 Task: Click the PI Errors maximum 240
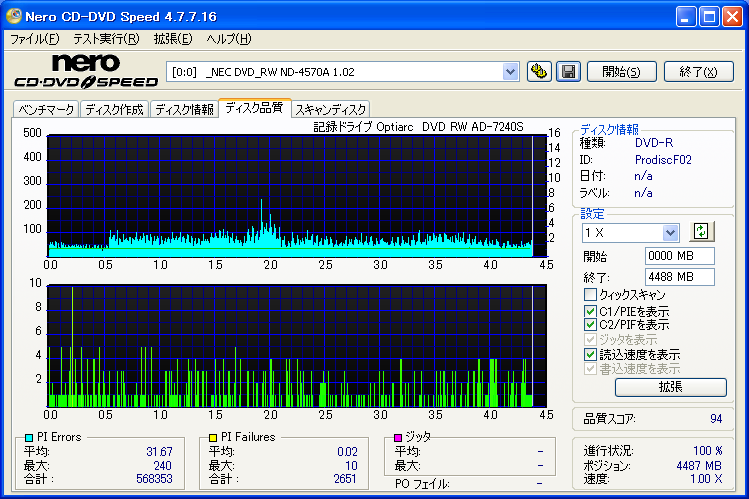162,466
